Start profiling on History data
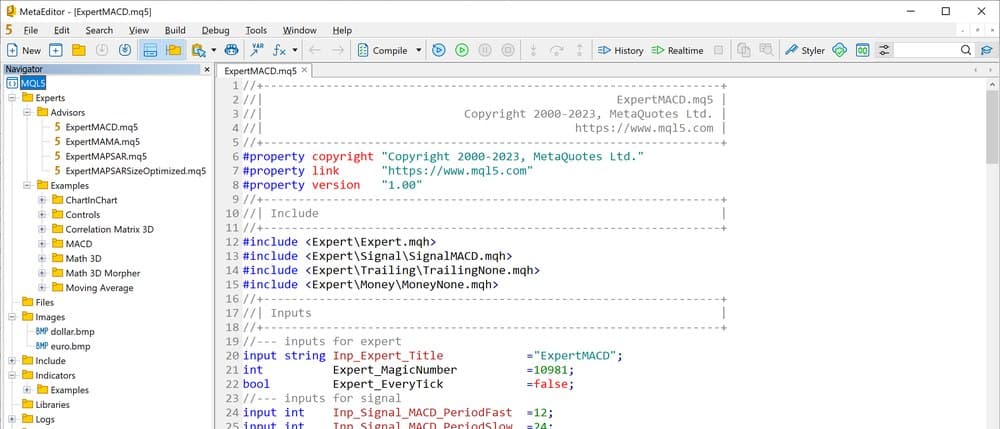1000x429 pixels. [621, 50]
